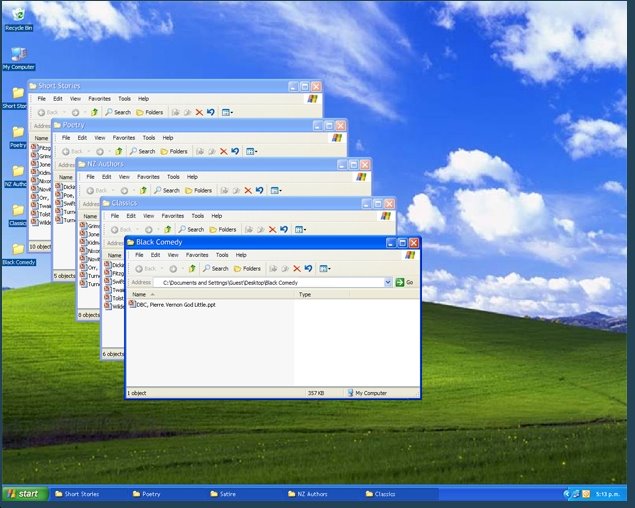Open Favorites menu in Black Comedy window
The height and width of the screenshot is (508, 635).
[197, 255]
